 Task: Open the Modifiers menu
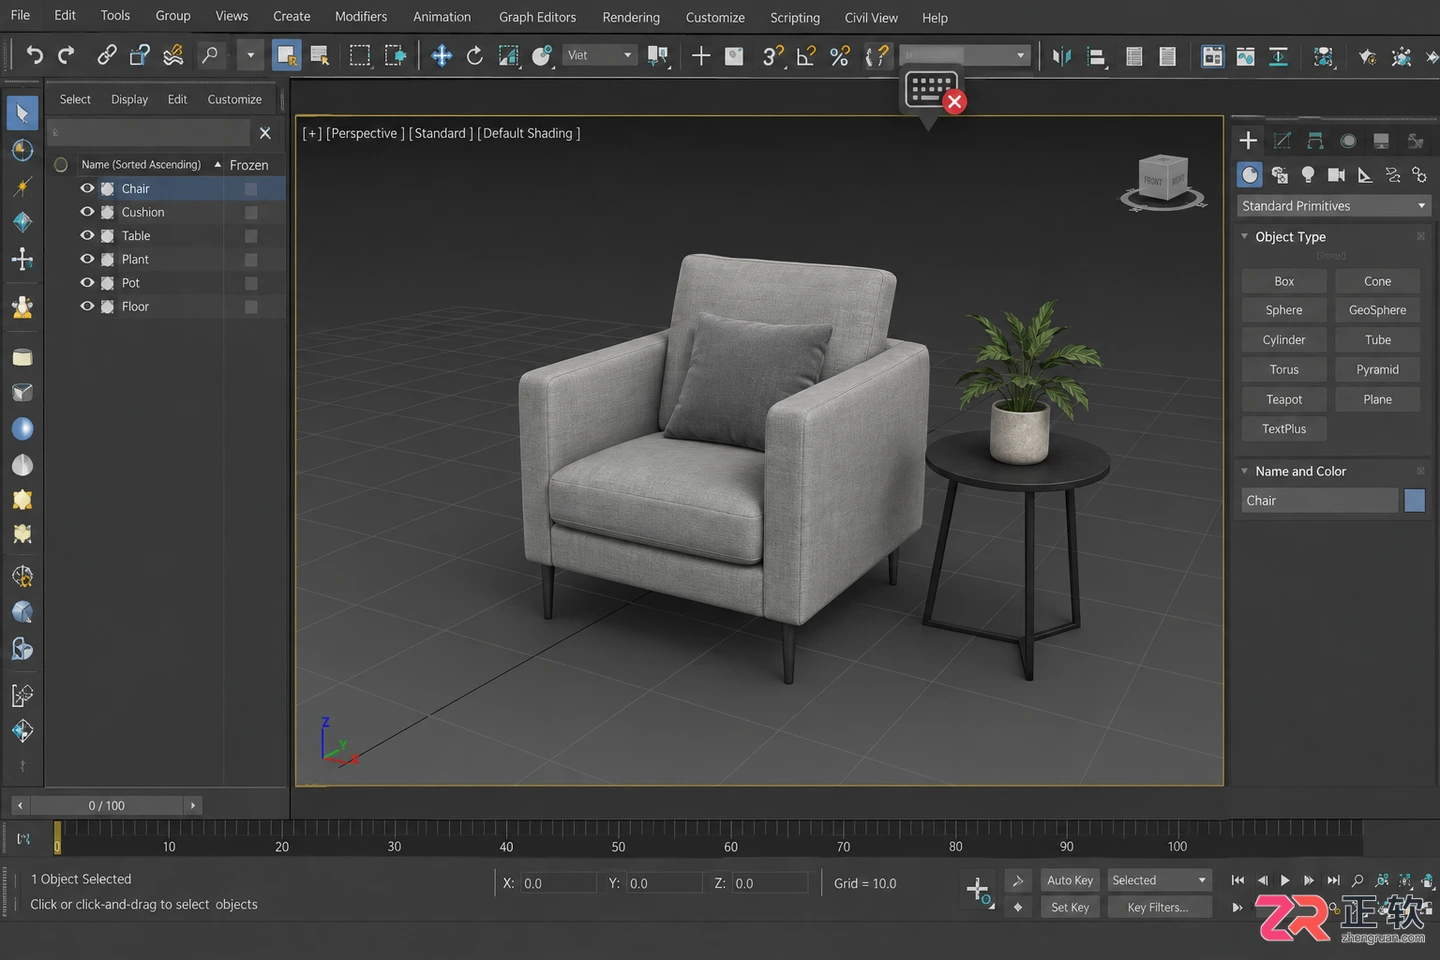point(361,16)
